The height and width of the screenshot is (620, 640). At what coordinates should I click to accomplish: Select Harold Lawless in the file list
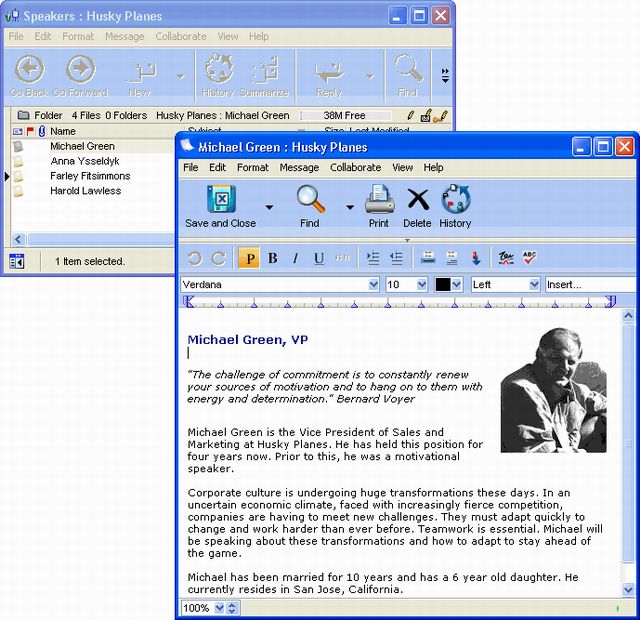(x=85, y=191)
